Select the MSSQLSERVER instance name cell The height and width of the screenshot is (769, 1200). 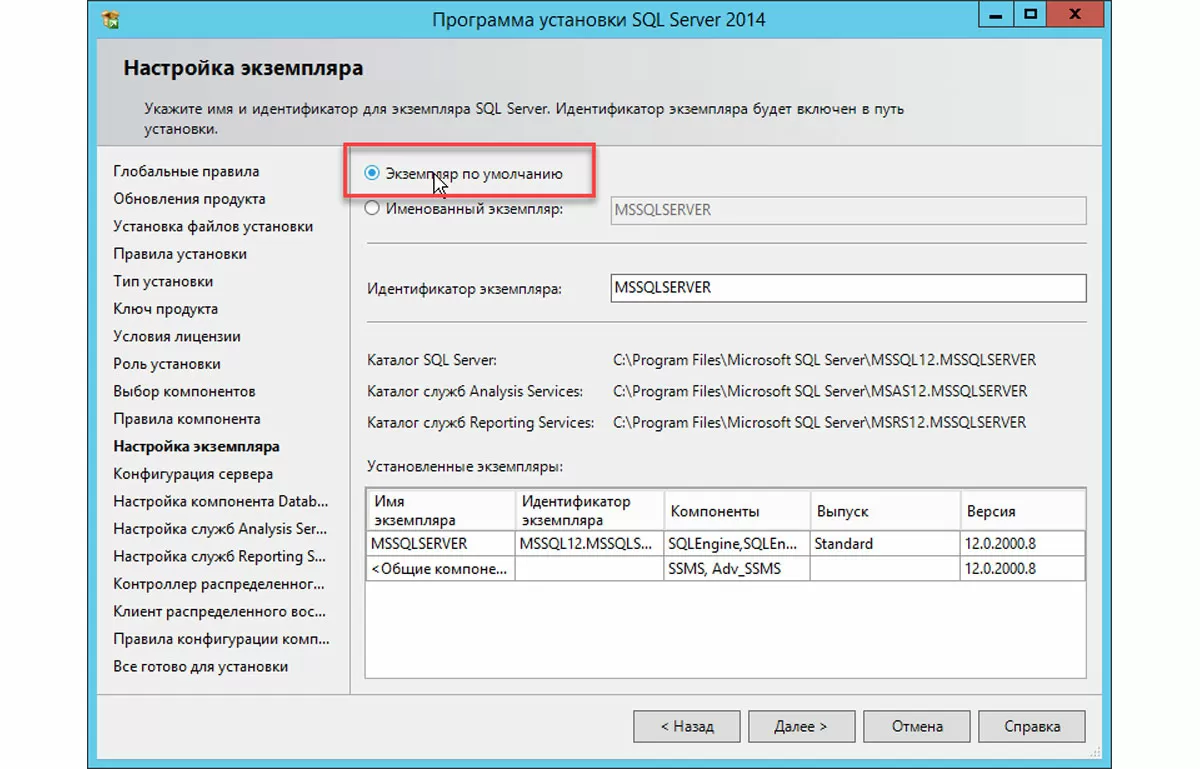click(441, 544)
